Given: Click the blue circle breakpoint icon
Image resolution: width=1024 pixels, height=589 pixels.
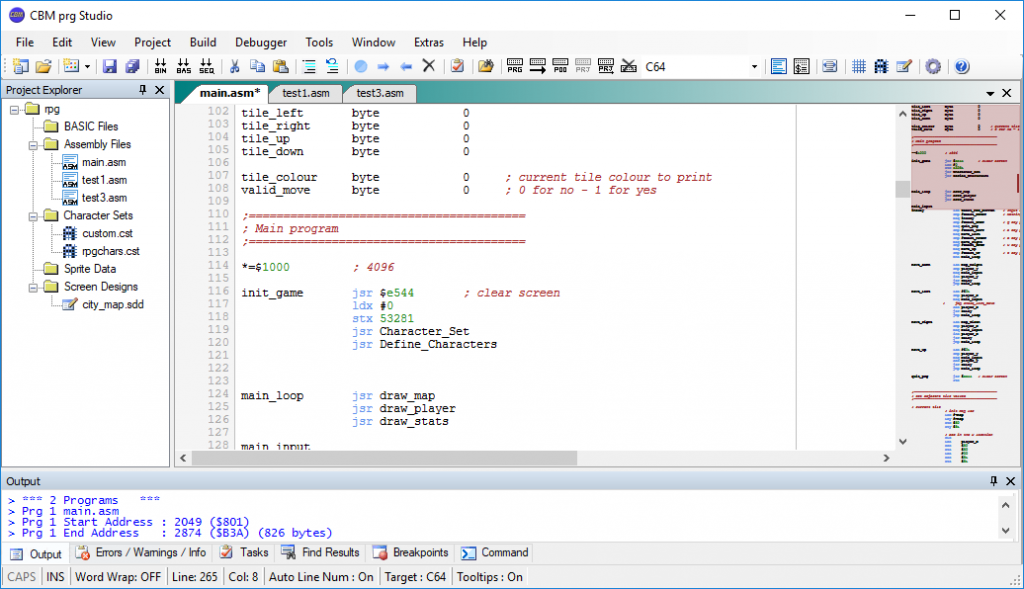Looking at the screenshot, I should point(360,67).
